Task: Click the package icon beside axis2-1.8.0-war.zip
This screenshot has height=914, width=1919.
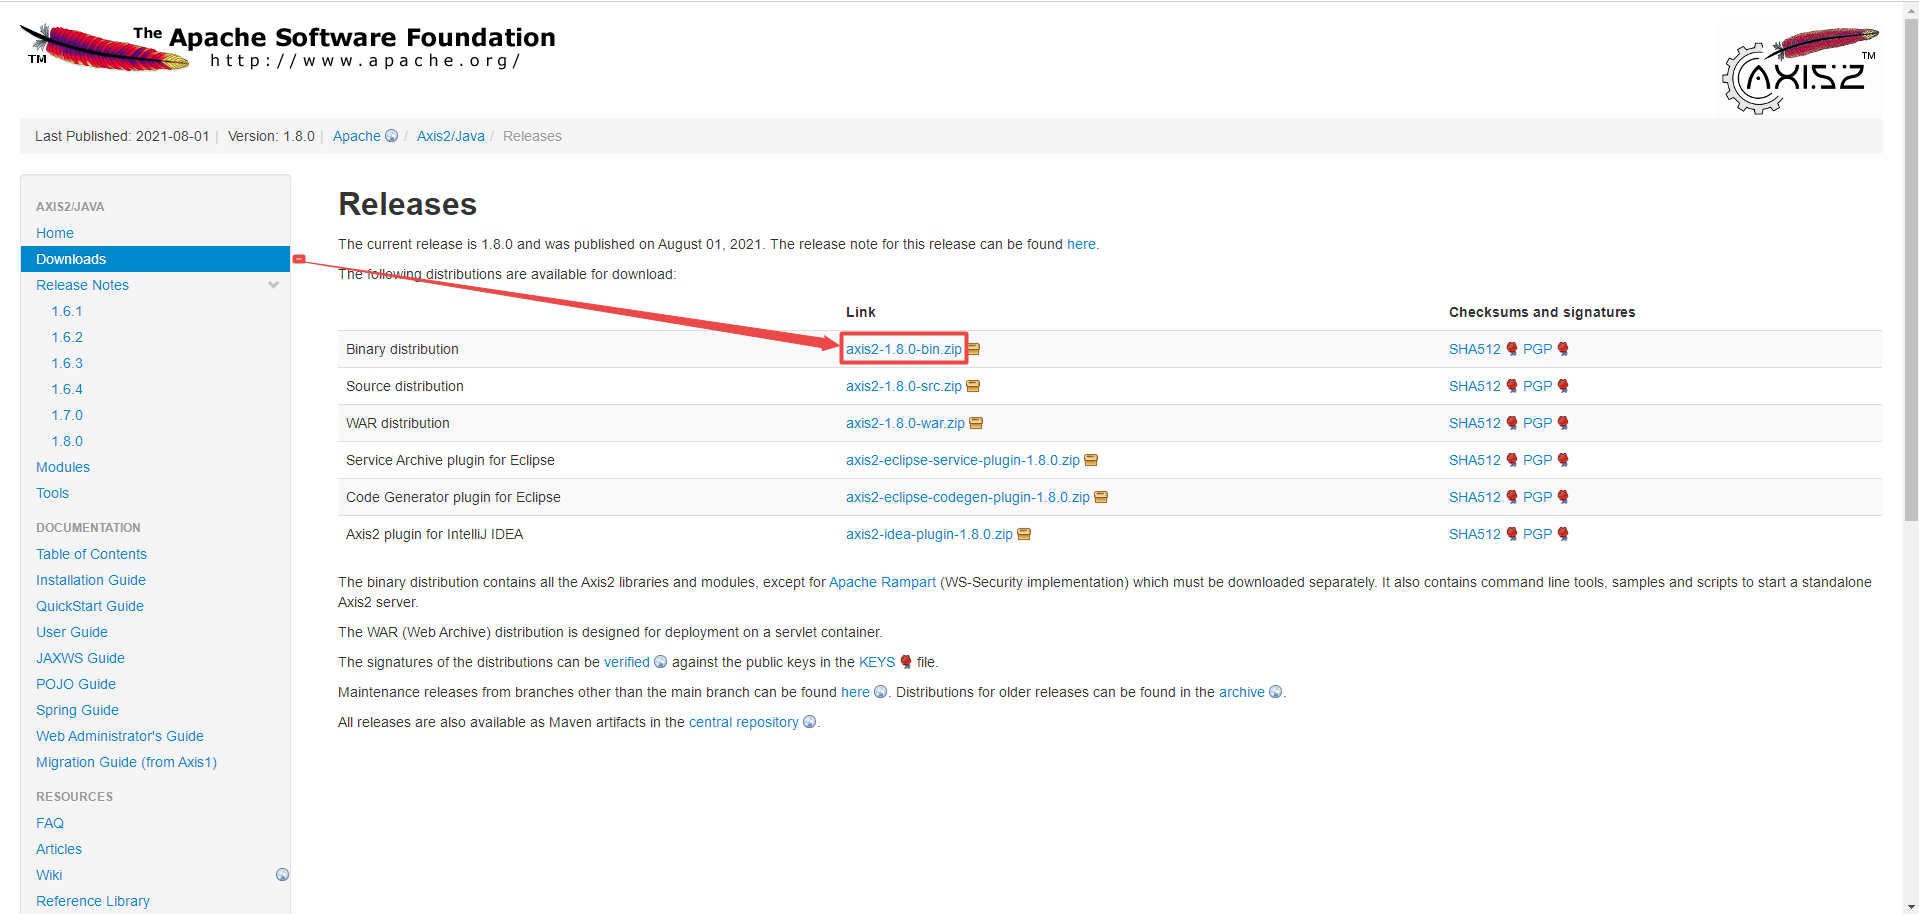Action: click(976, 423)
